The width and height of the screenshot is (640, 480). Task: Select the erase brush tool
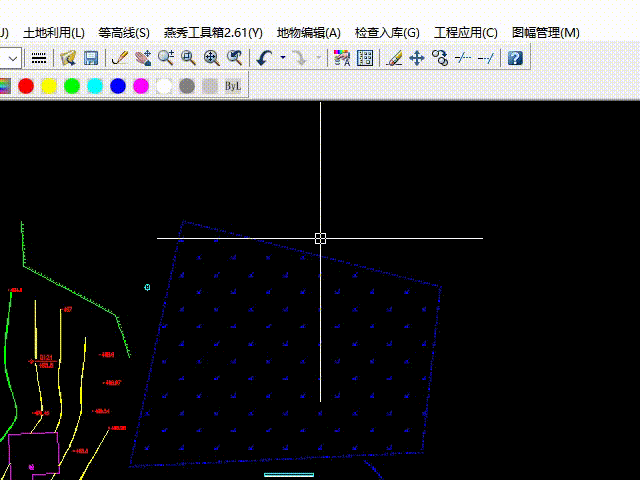[394, 58]
